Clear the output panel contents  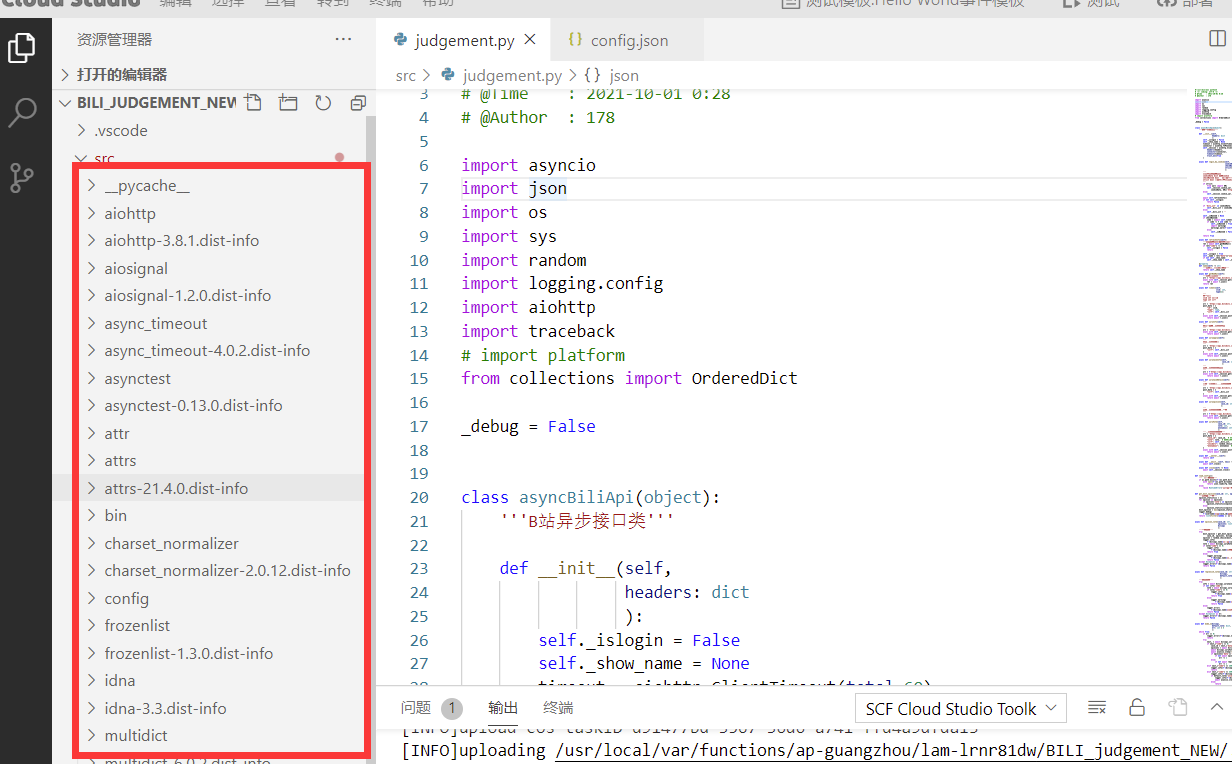tap(1097, 707)
